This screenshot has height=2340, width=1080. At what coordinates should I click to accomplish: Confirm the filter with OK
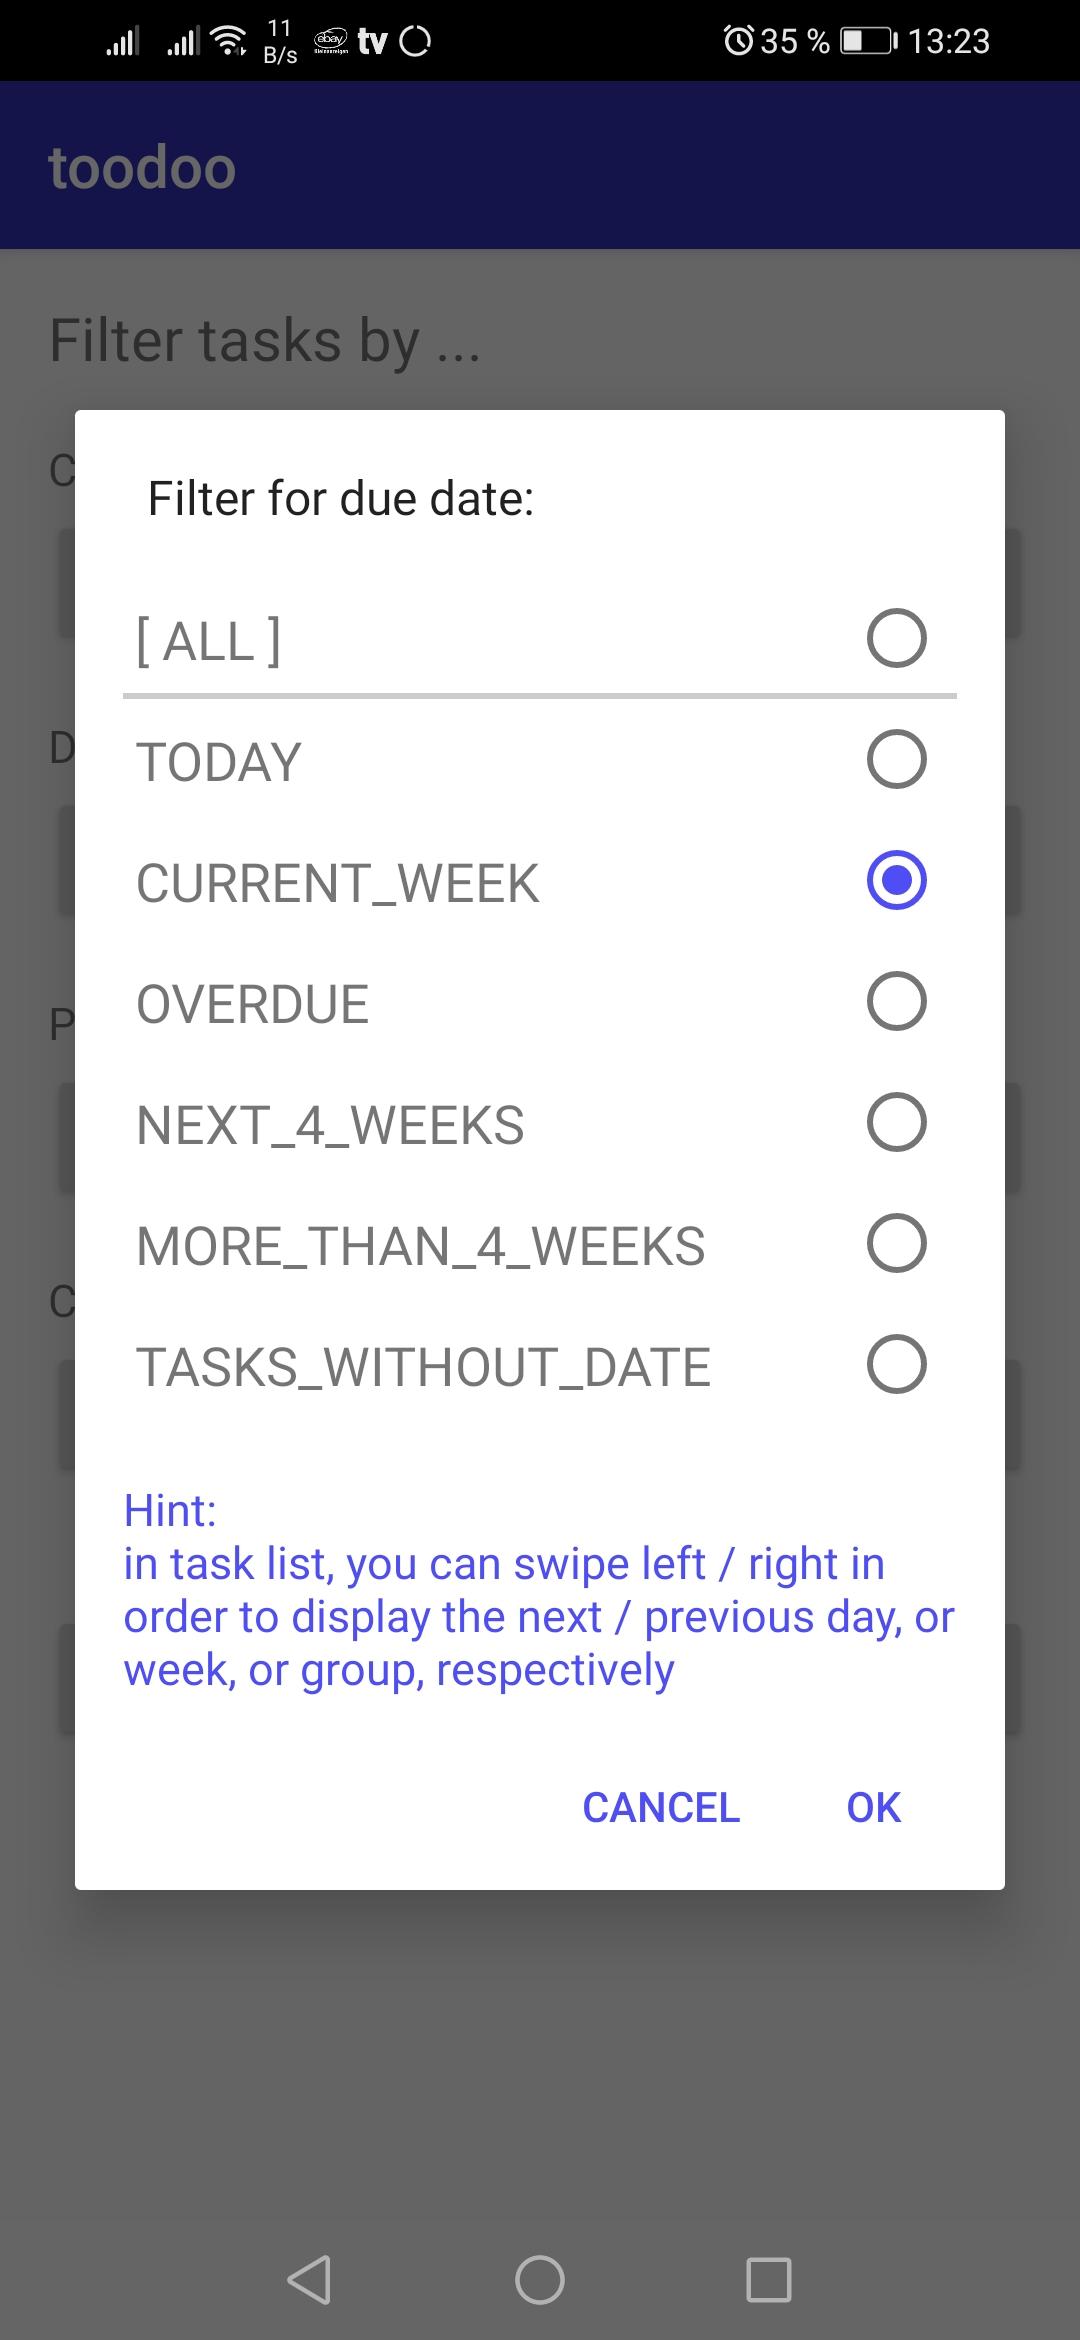(873, 1807)
